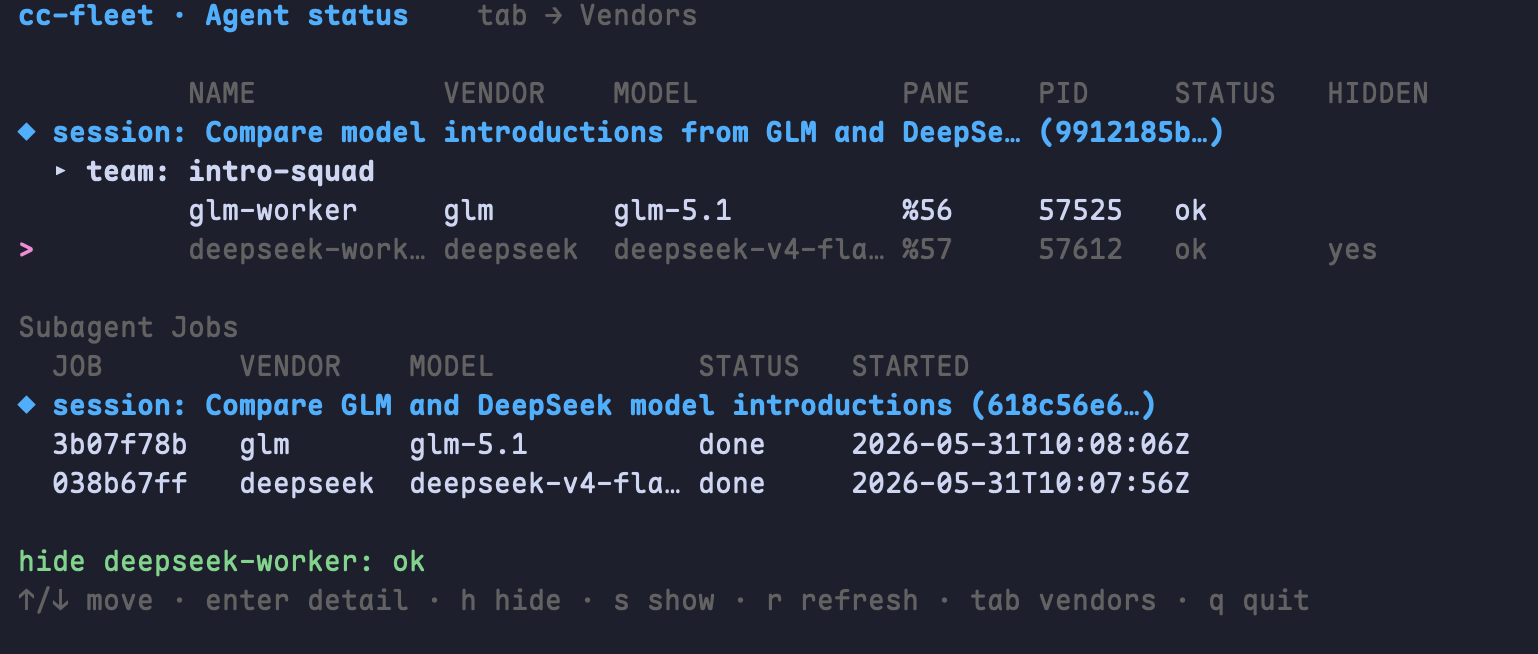Screen dimensions: 1538x654
Task: Click the VENDOR header under Subagent Jobs
Action: (290, 366)
